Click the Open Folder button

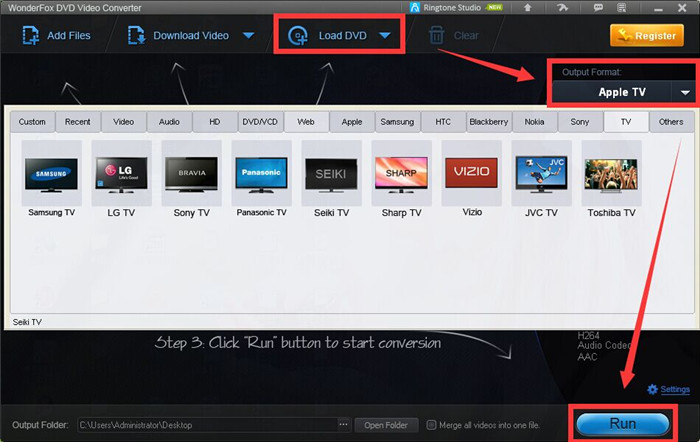coord(386,425)
